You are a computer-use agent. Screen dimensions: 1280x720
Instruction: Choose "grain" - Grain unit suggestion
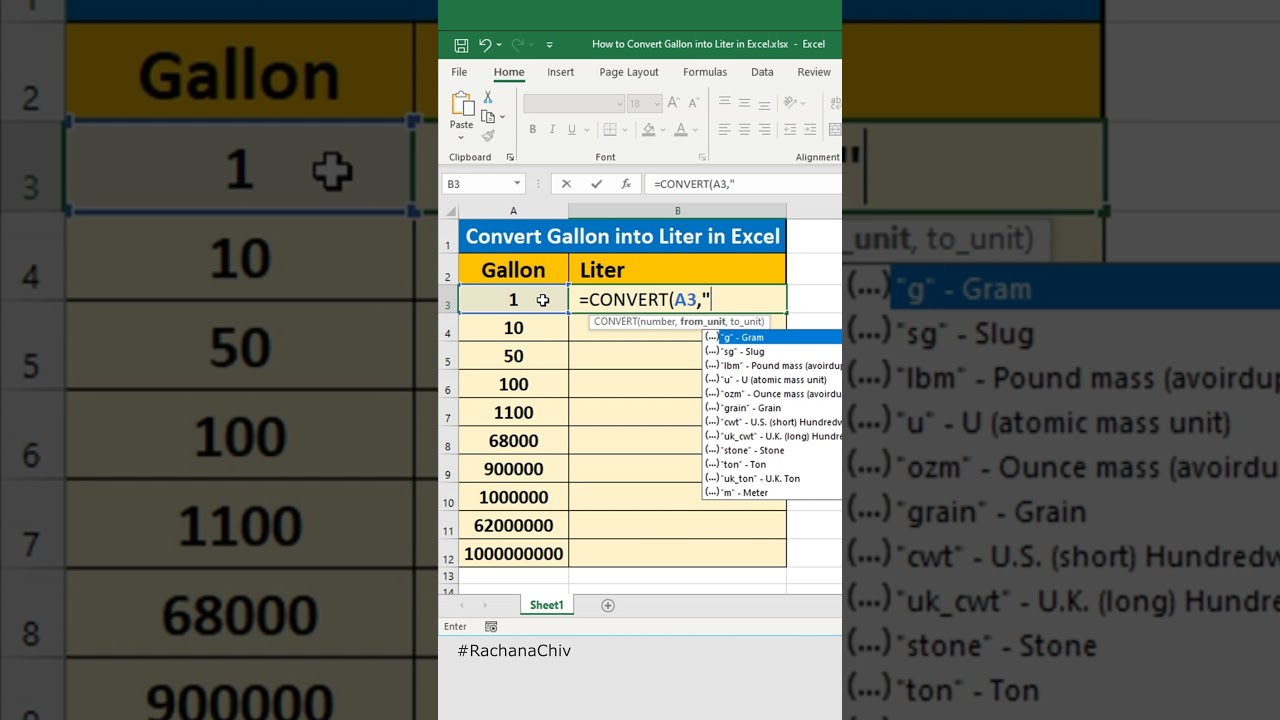tap(773, 408)
